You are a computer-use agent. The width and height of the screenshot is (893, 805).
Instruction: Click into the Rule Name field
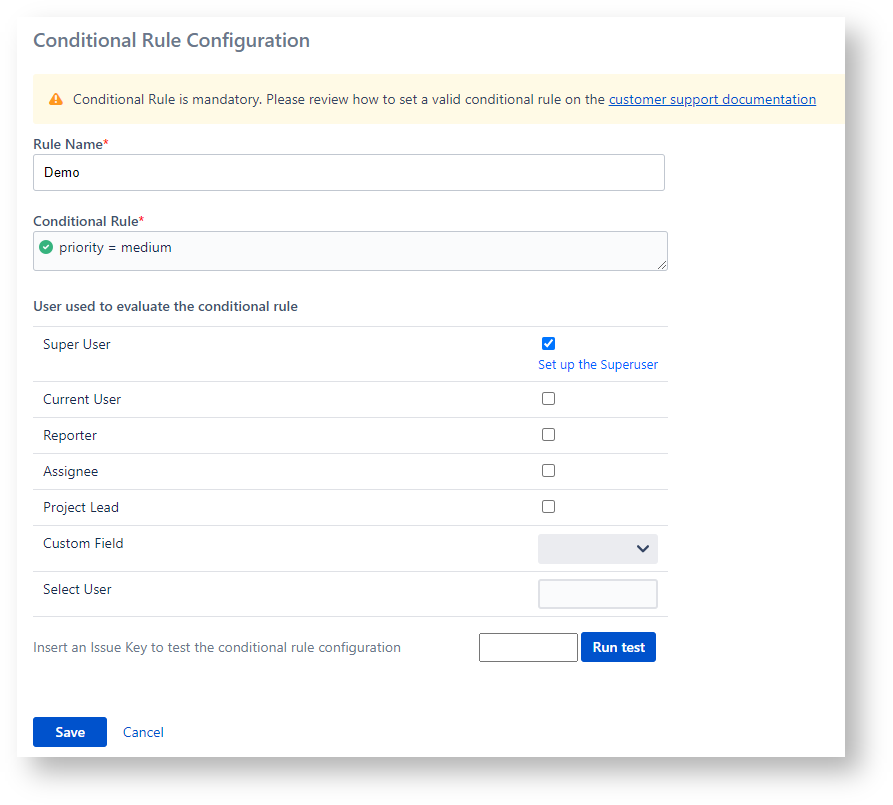(348, 172)
